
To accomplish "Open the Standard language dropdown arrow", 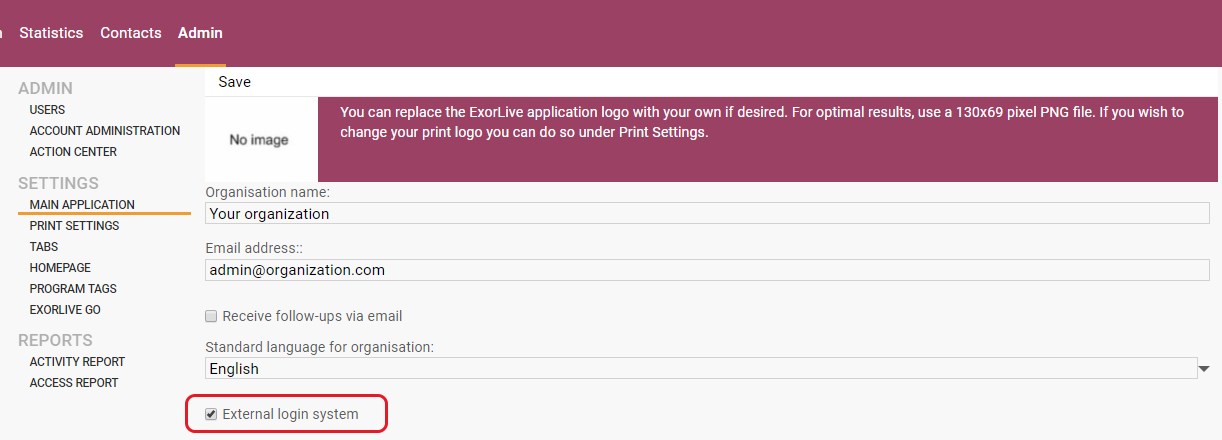I will coord(1204,369).
